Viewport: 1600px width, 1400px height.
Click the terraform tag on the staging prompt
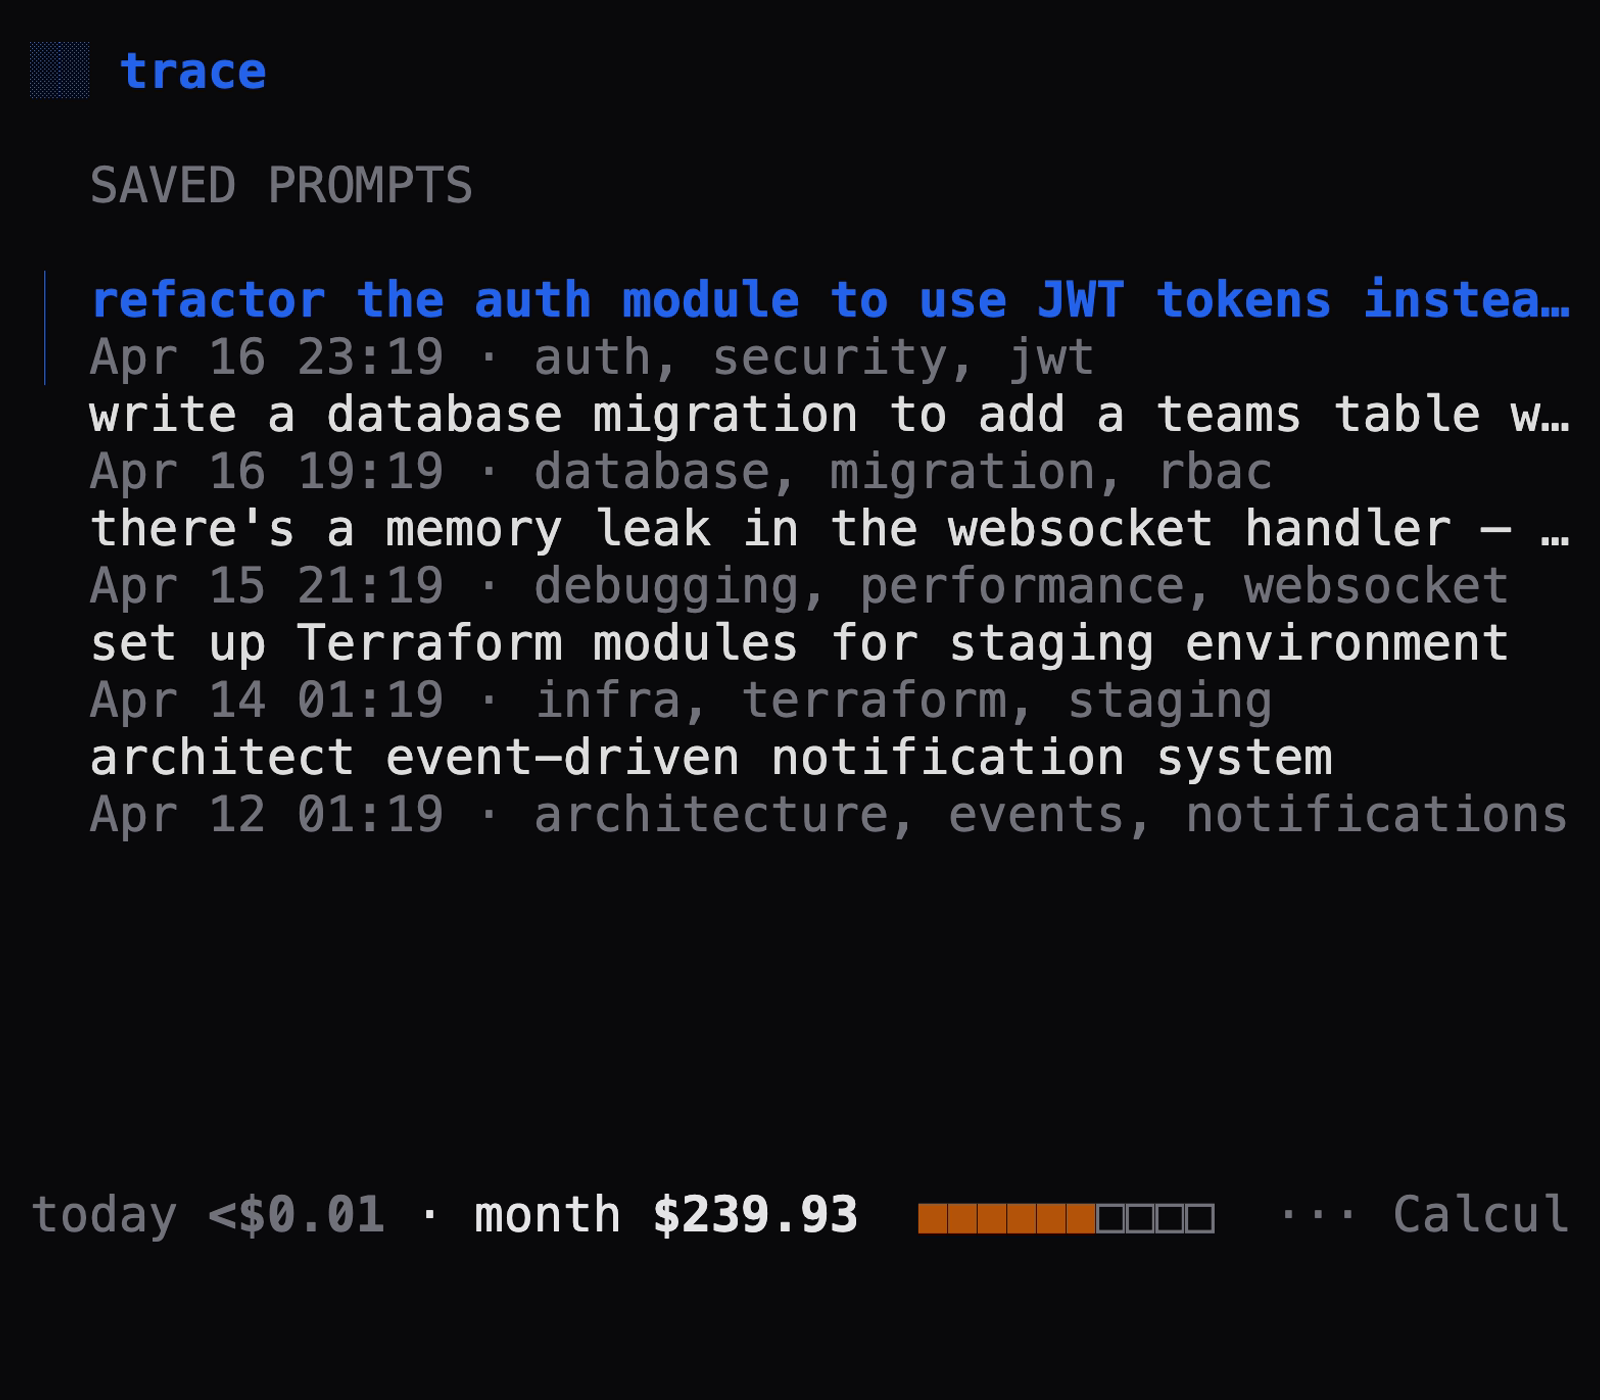pos(875,700)
